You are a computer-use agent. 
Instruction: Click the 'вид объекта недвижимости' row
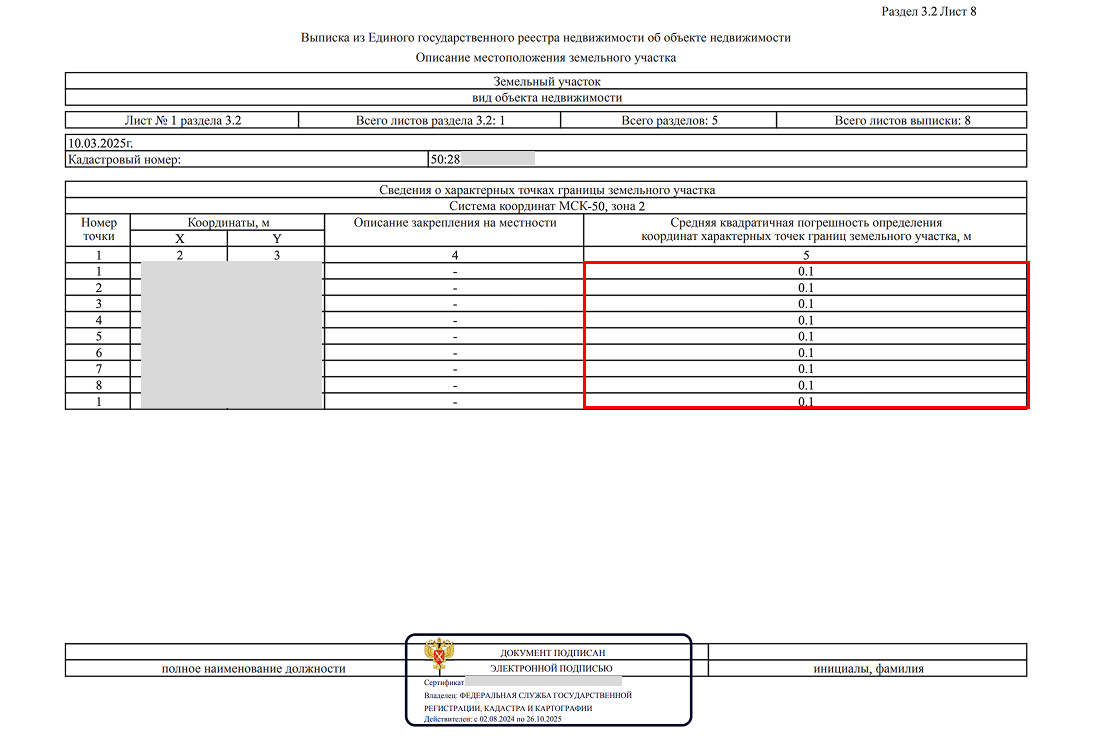click(x=546, y=98)
